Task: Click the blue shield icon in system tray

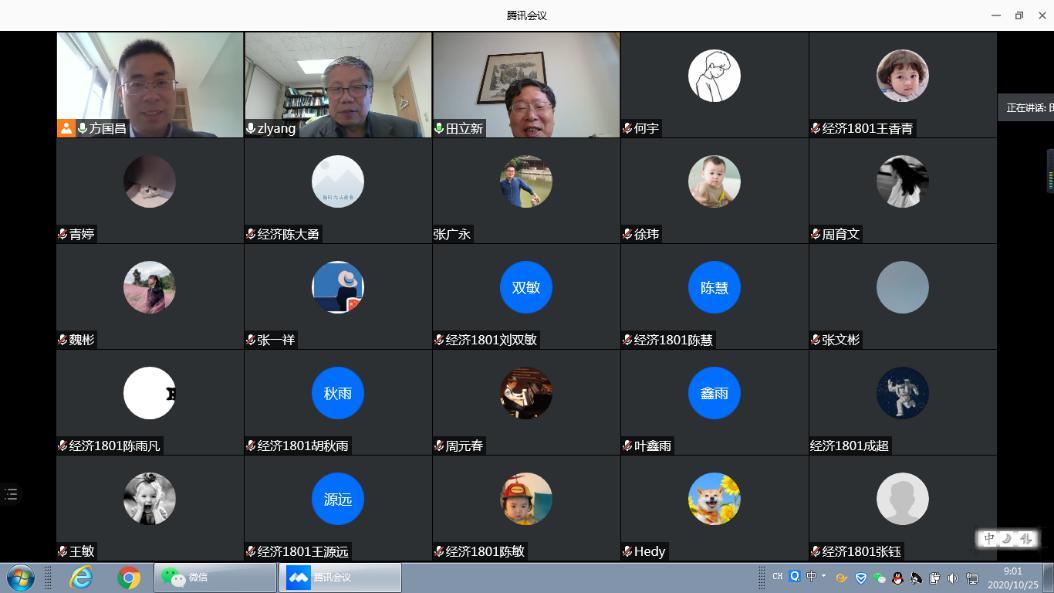Action: tap(861, 578)
